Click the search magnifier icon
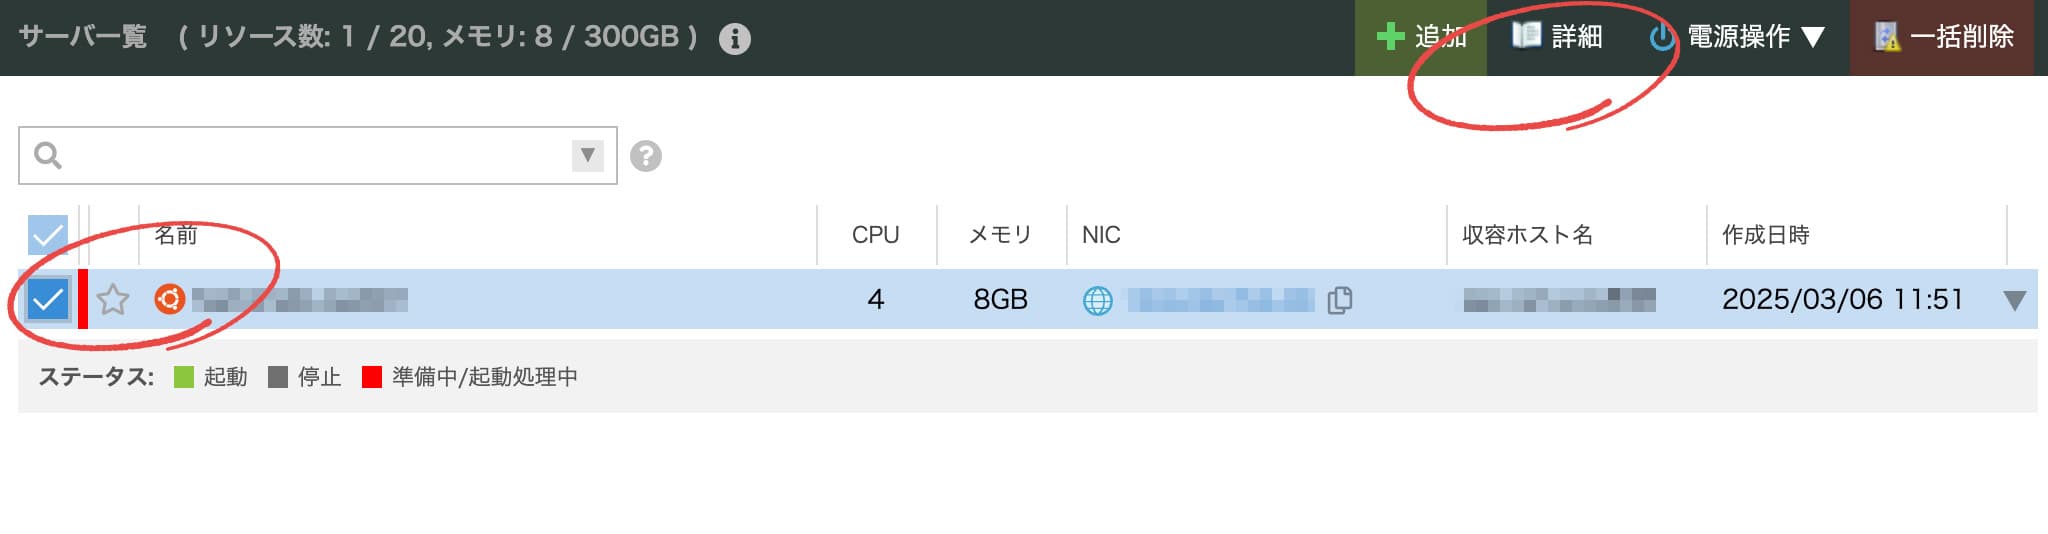 pos(48,155)
